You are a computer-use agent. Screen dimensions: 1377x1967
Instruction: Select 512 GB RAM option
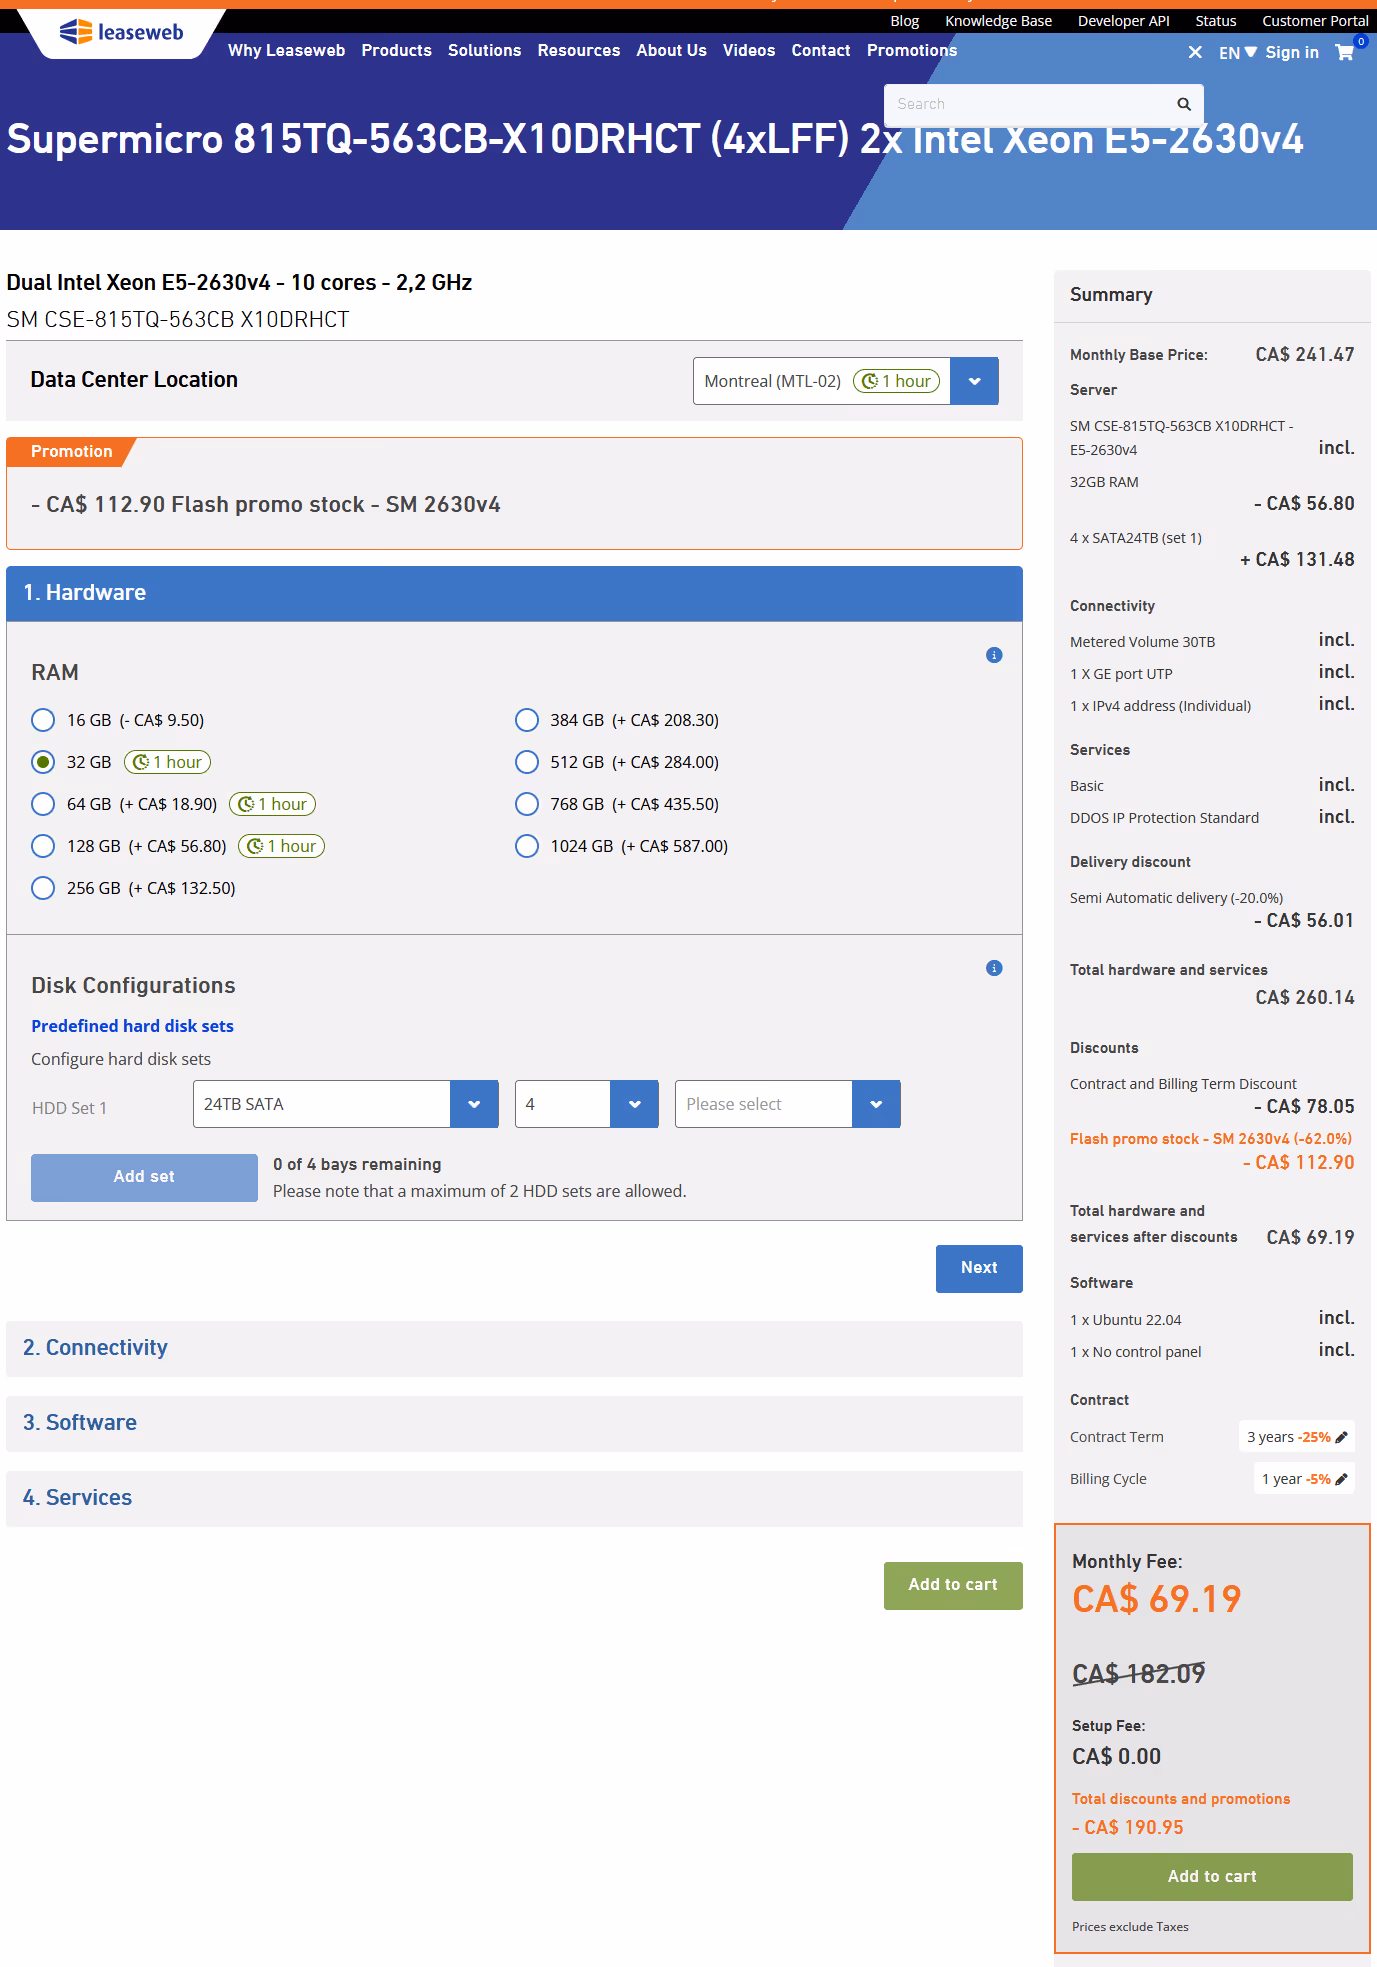point(527,762)
